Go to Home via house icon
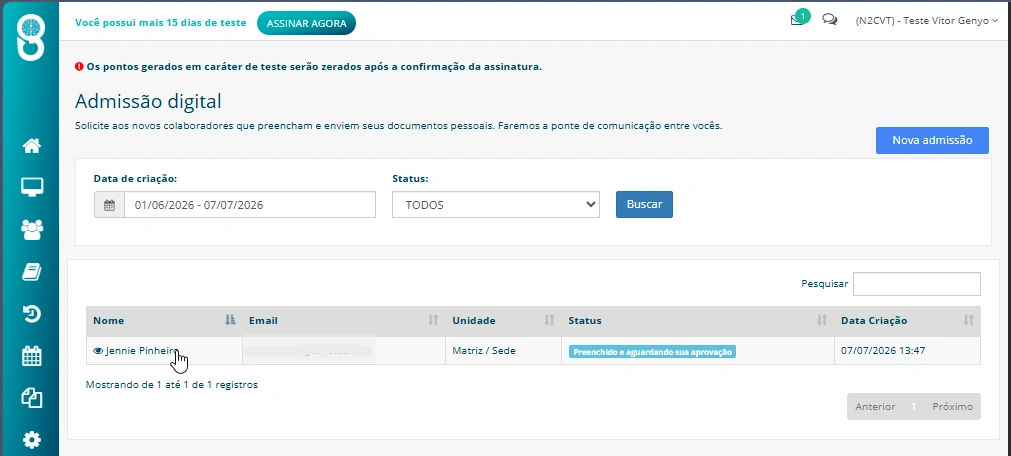Image resolution: width=1011 pixels, height=456 pixels. point(32,146)
